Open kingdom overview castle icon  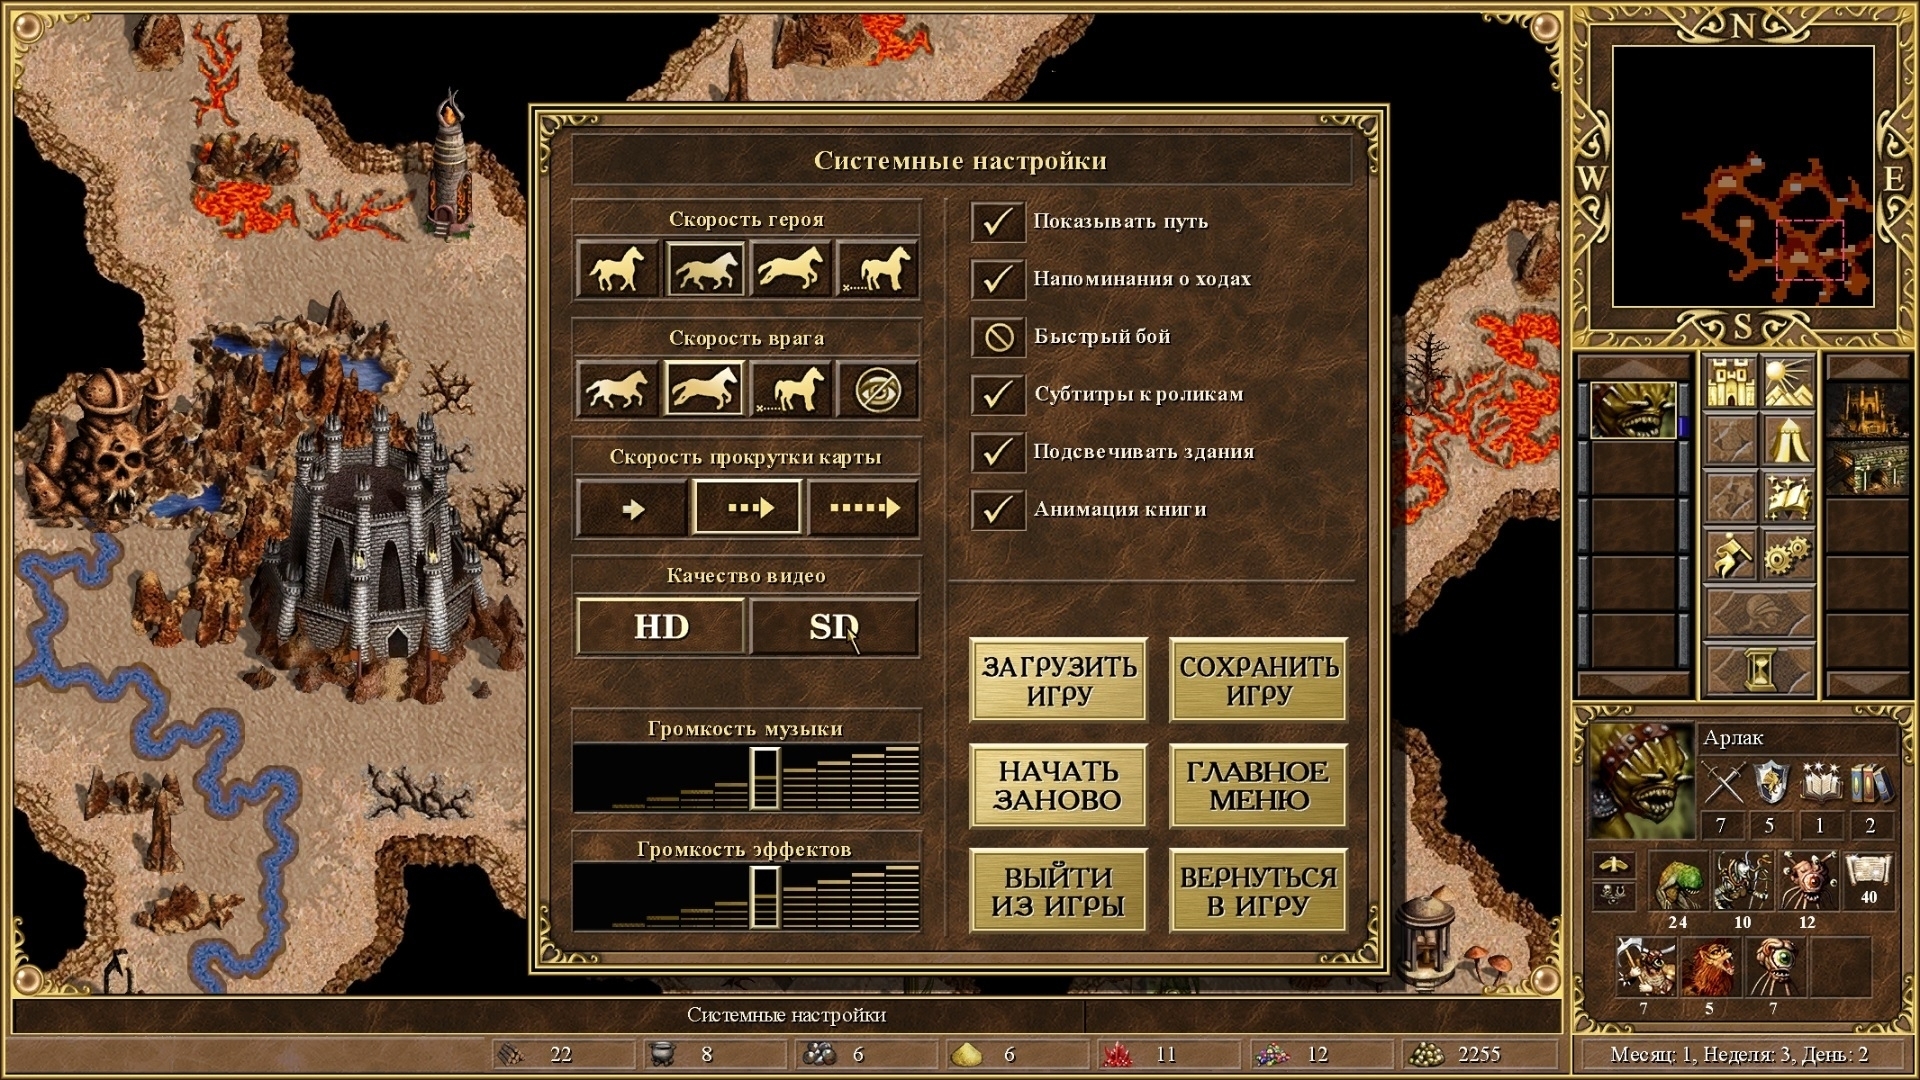(1731, 382)
